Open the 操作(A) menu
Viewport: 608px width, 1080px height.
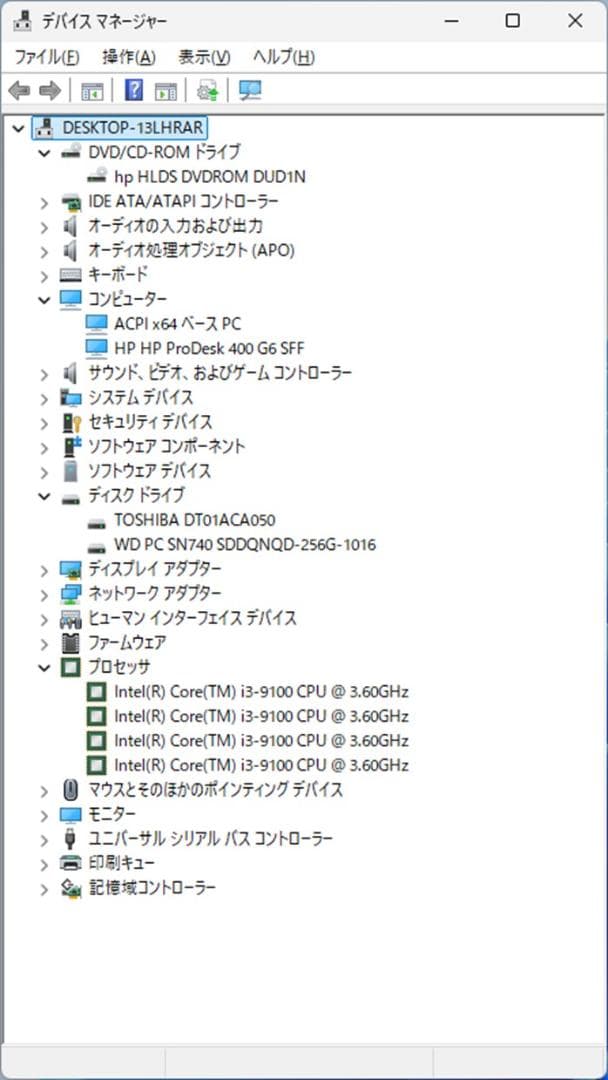click(129, 57)
